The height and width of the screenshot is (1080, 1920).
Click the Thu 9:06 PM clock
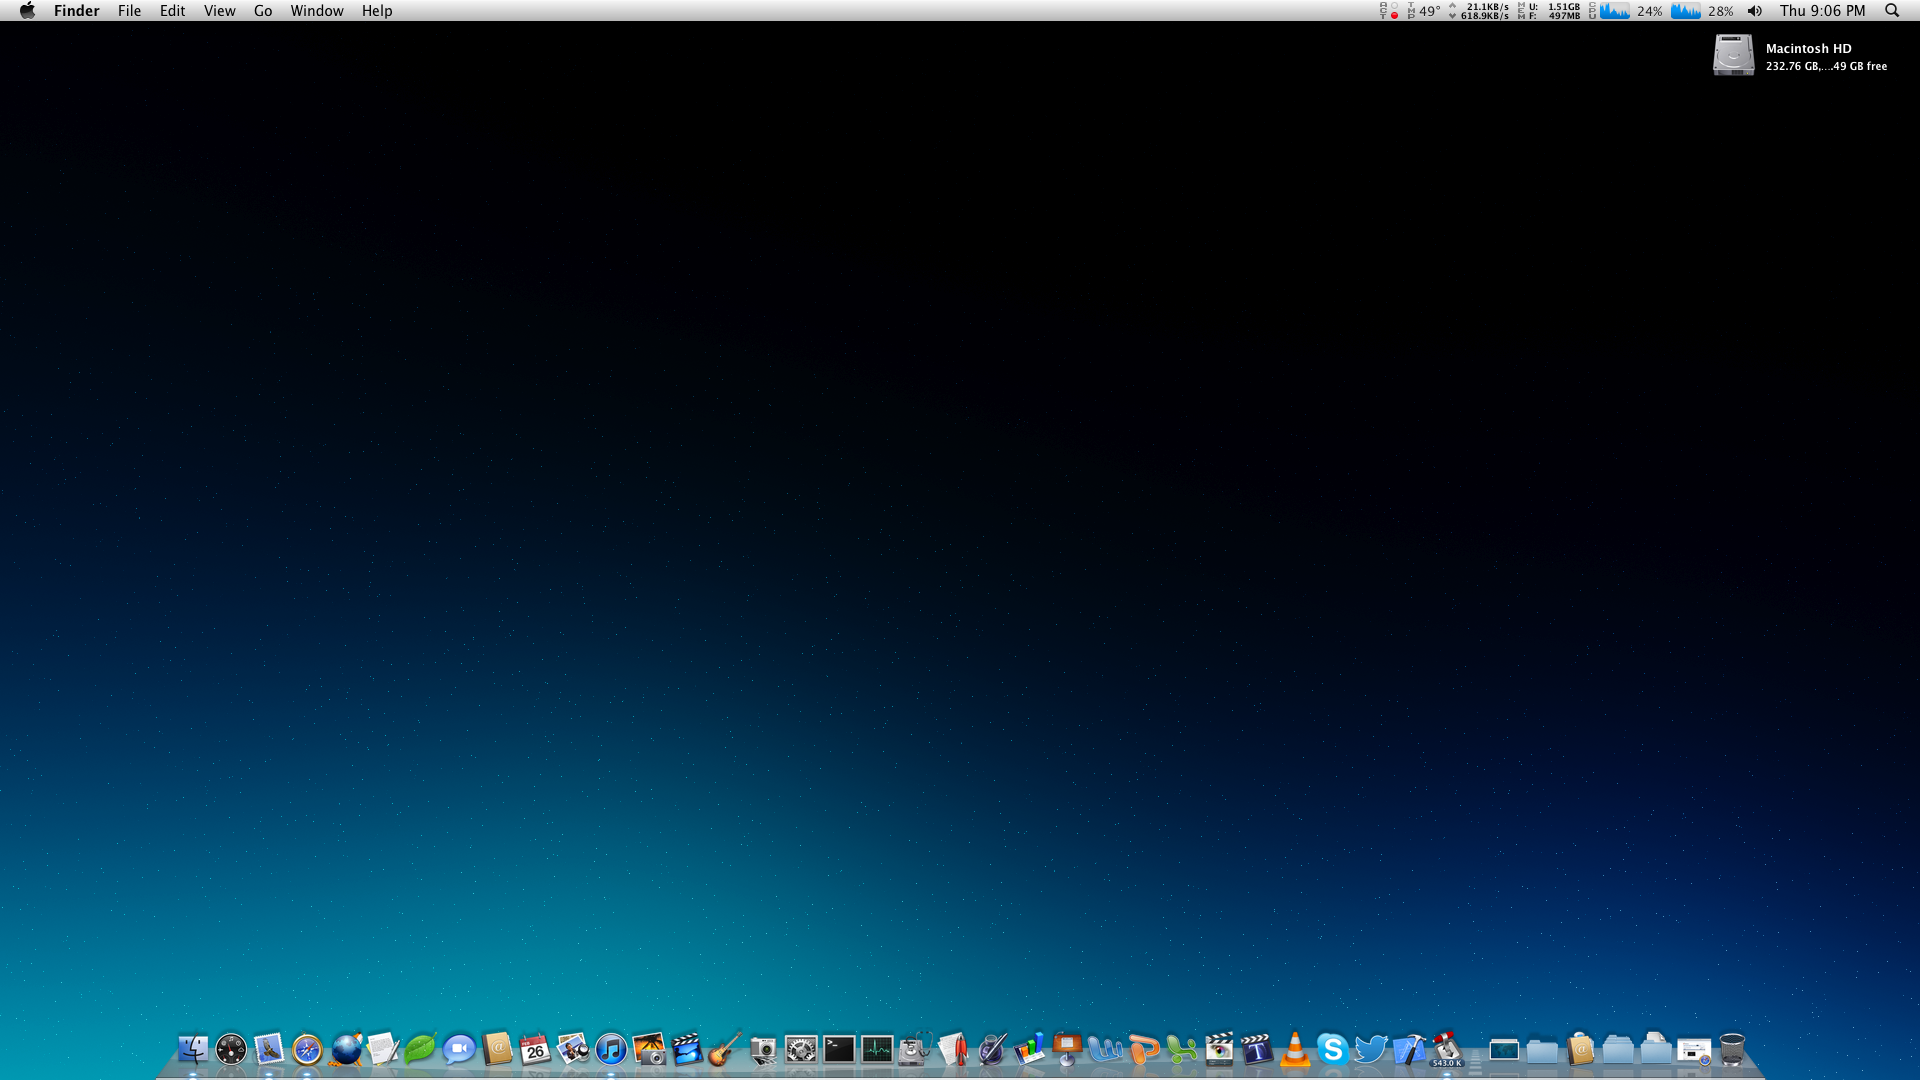(1822, 11)
